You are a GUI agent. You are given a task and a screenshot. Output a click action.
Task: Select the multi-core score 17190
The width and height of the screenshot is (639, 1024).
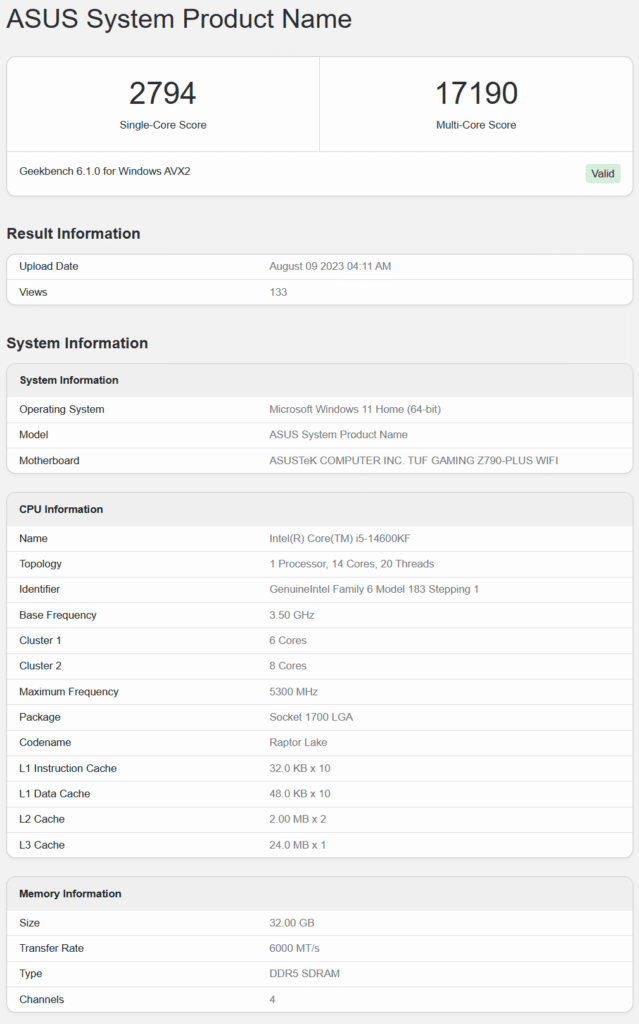(476, 93)
